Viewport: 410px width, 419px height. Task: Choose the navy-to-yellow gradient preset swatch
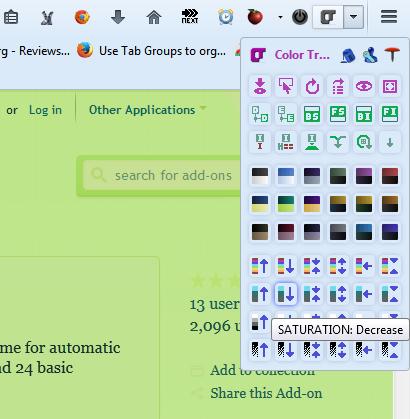pos(260,204)
